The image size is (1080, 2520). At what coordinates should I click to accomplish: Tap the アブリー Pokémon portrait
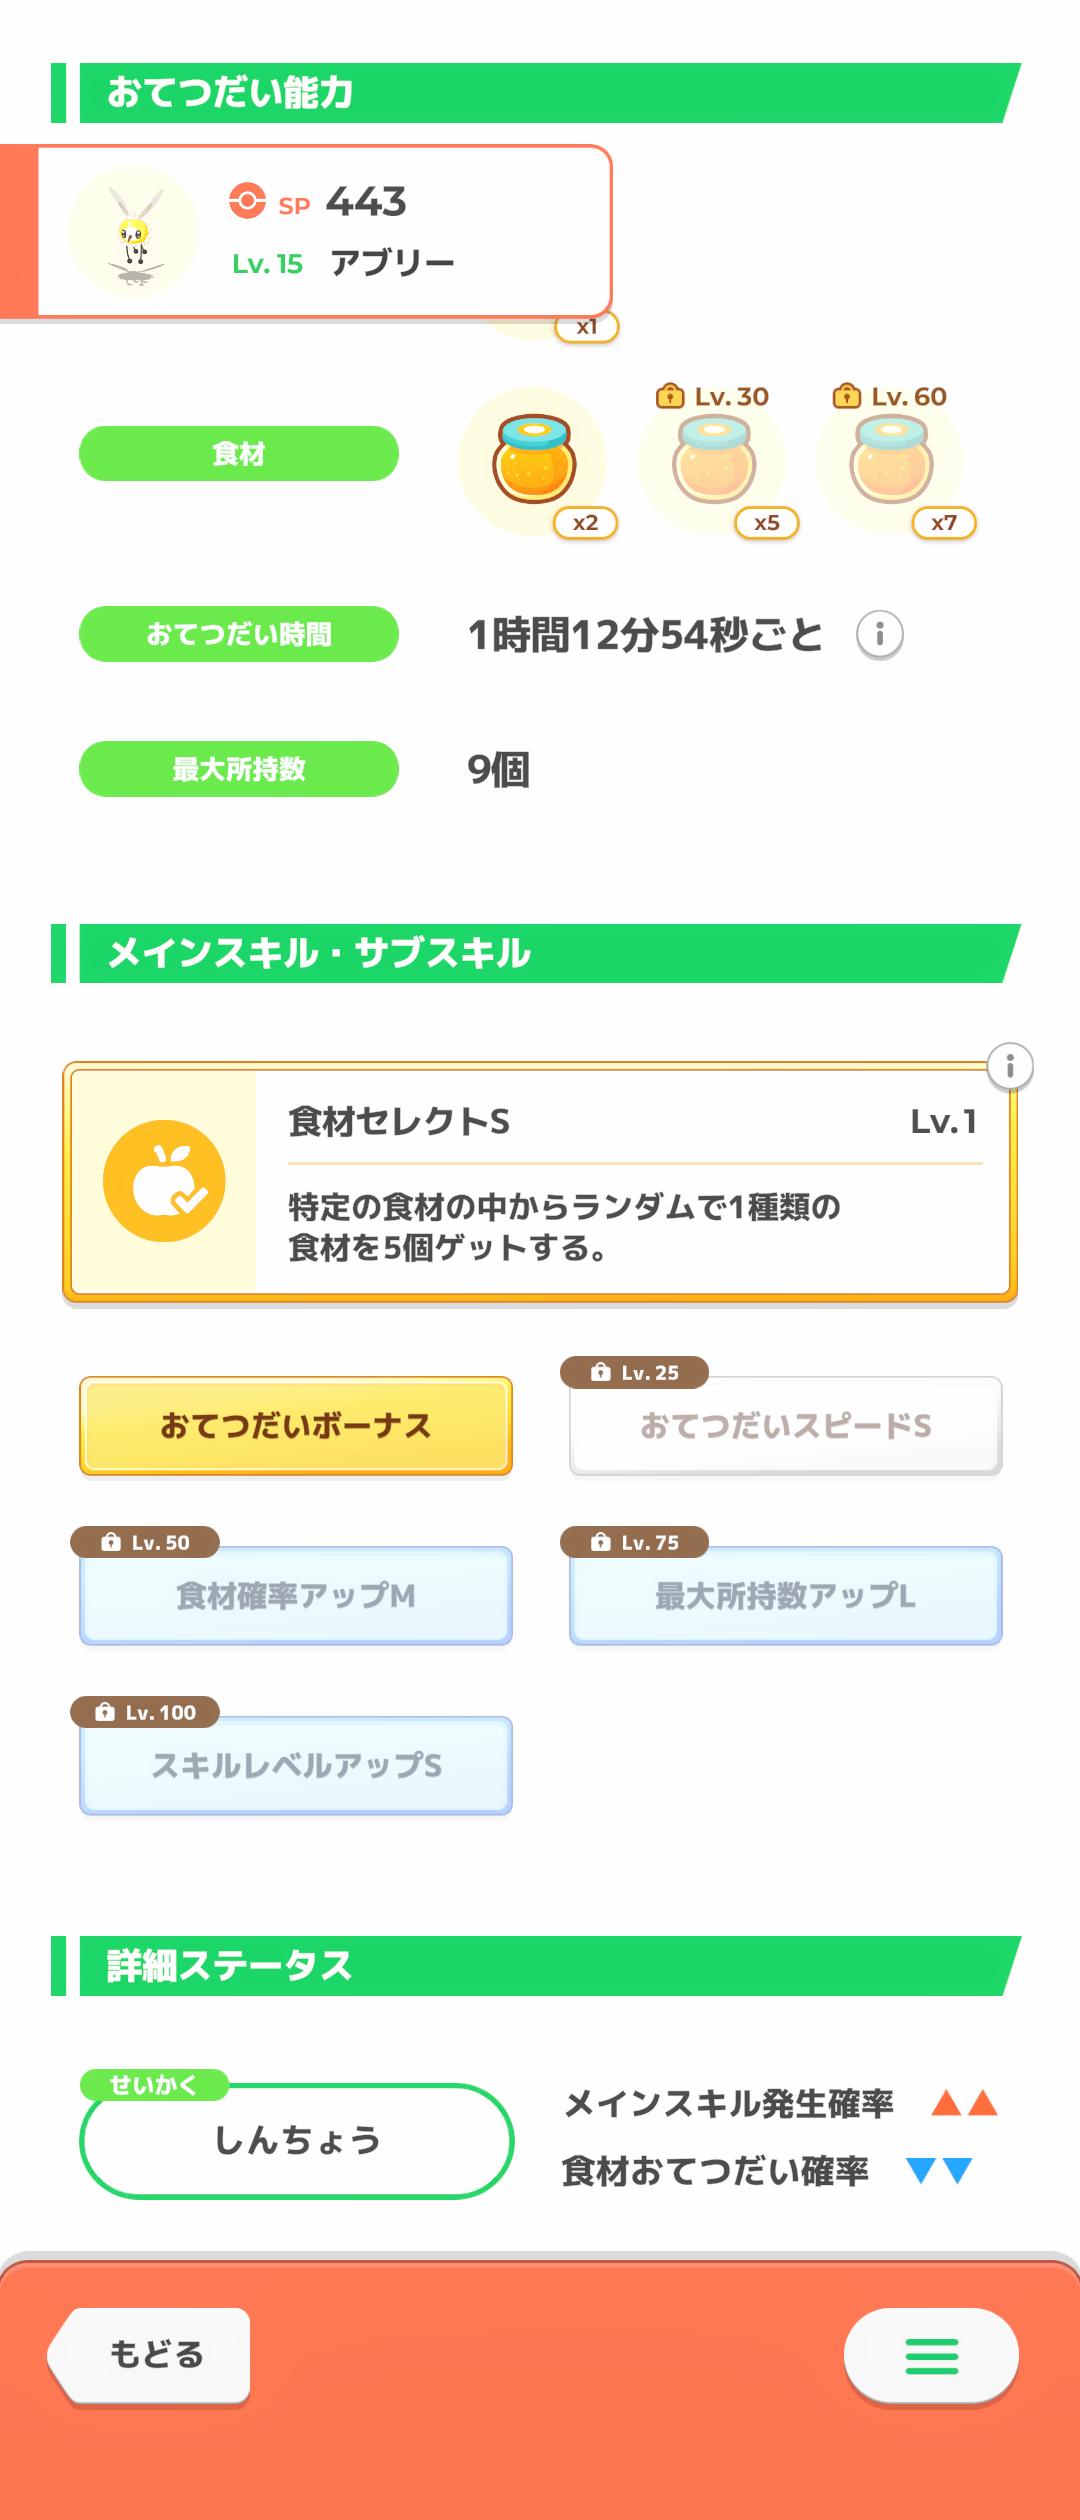coord(133,231)
